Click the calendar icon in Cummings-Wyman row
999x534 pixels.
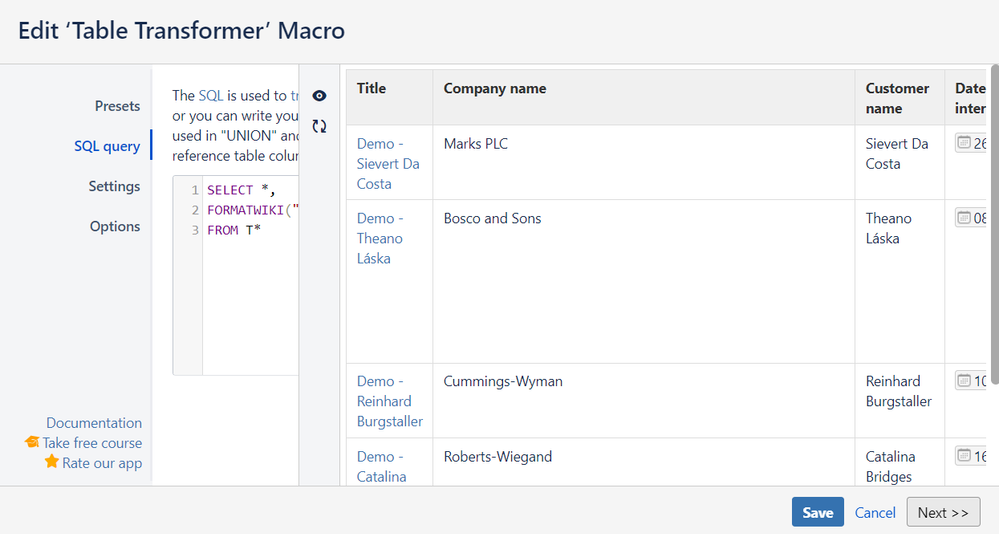(964, 380)
